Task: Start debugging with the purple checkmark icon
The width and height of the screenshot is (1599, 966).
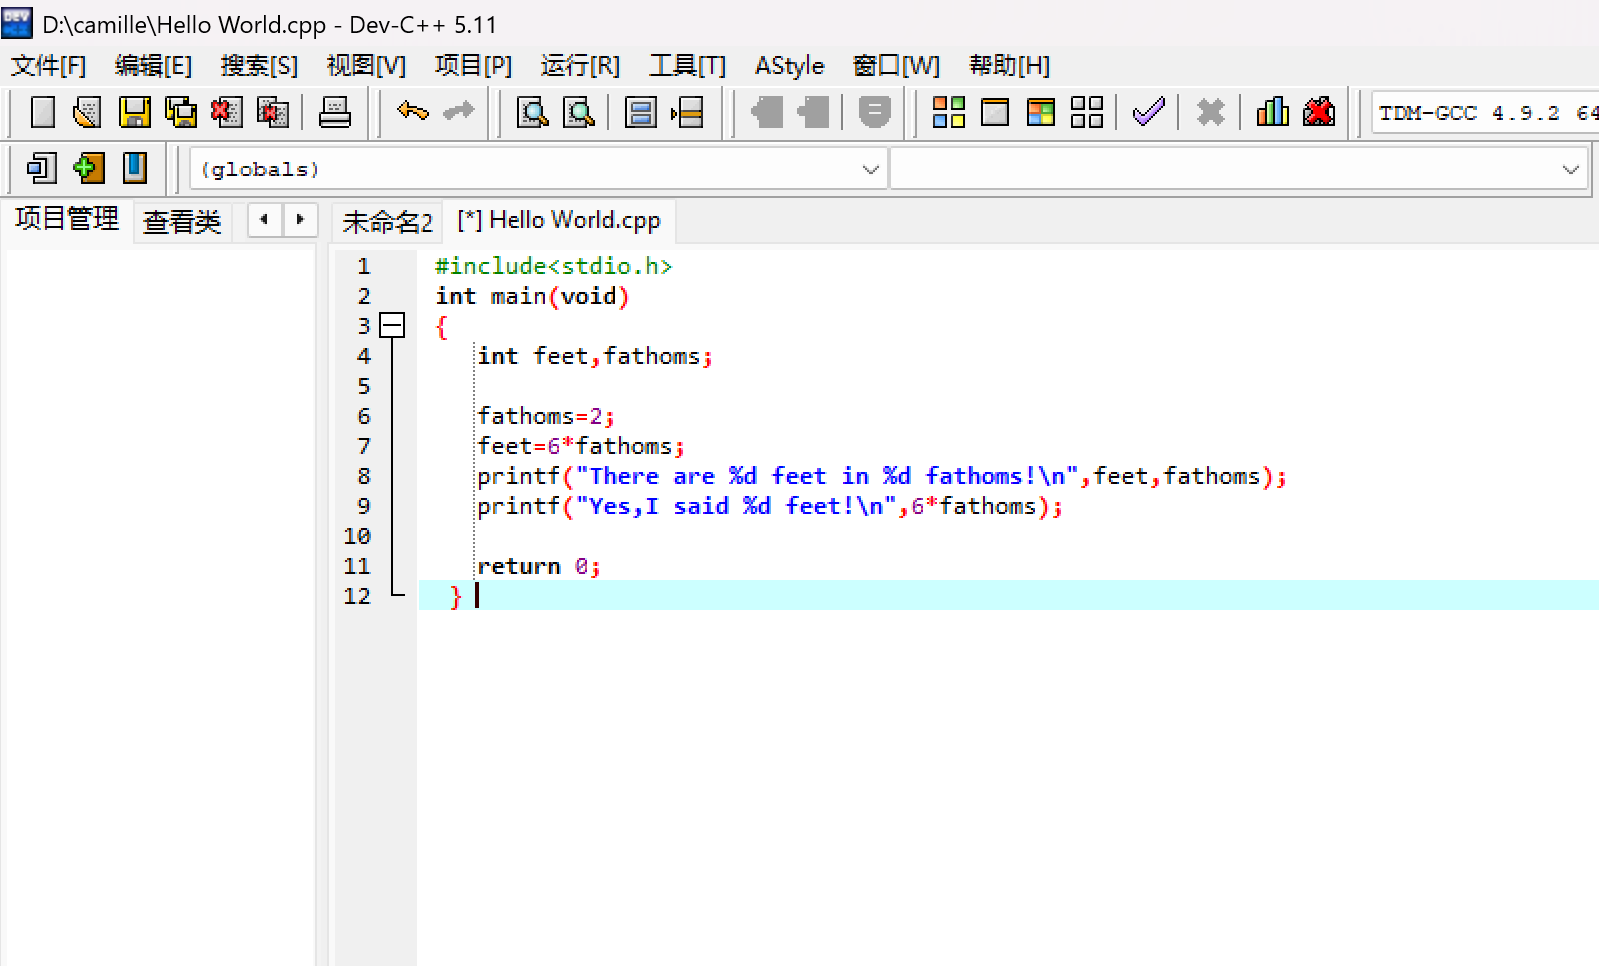Action: pyautogui.click(x=1149, y=112)
